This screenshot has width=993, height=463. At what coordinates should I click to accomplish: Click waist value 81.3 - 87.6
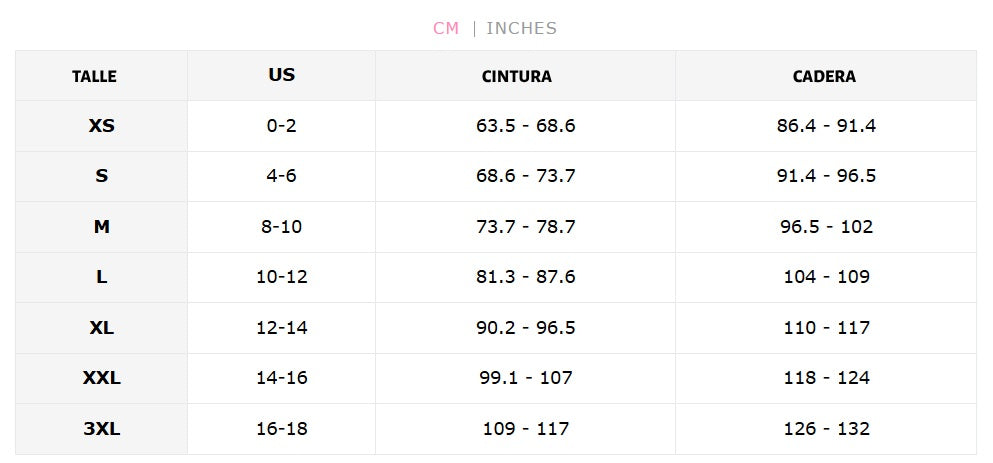(x=525, y=277)
